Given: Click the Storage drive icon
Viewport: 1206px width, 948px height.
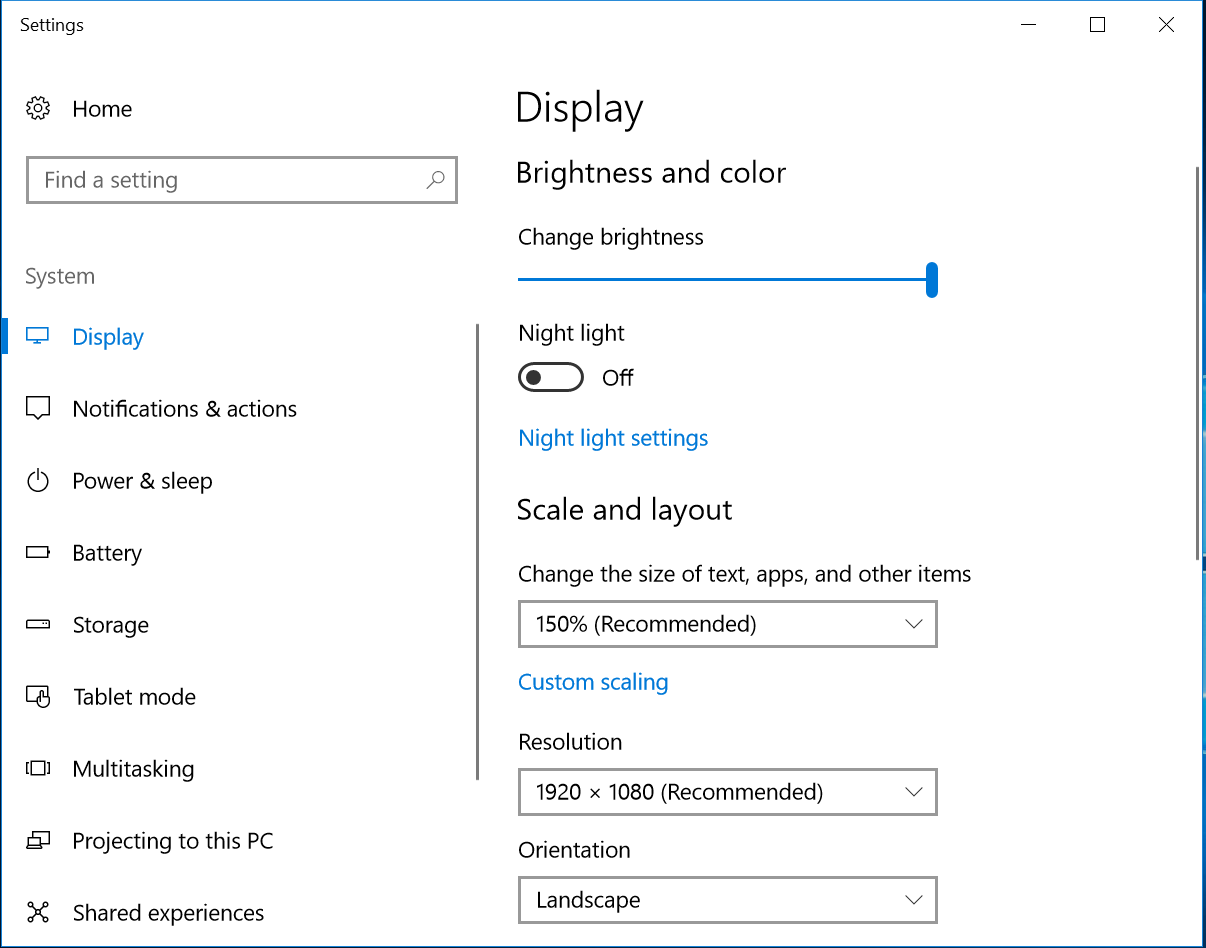Looking at the screenshot, I should 38,625.
